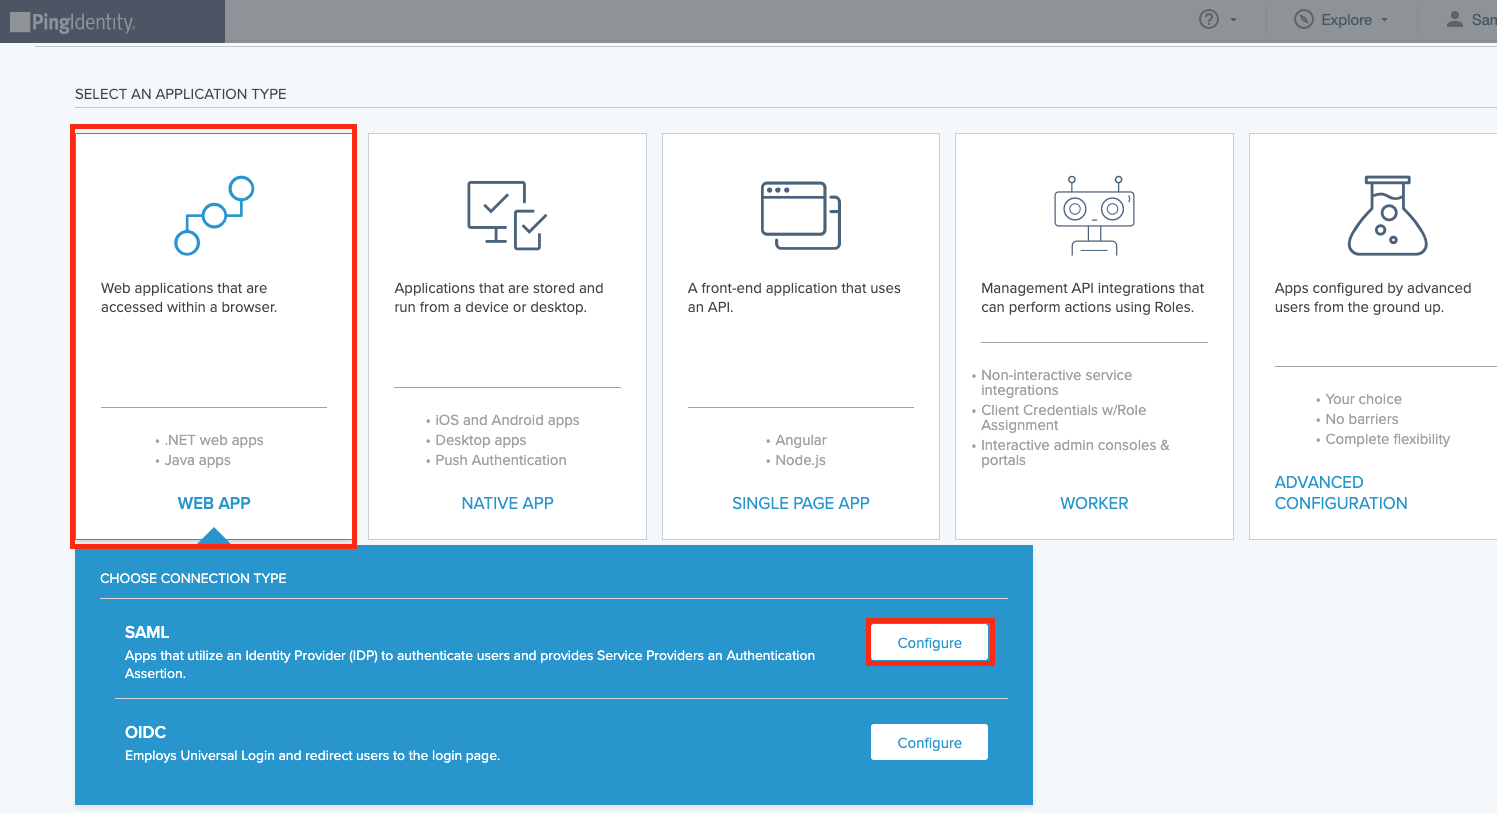This screenshot has width=1497, height=813.
Task: Select the Native App application type card
Action: (507, 335)
